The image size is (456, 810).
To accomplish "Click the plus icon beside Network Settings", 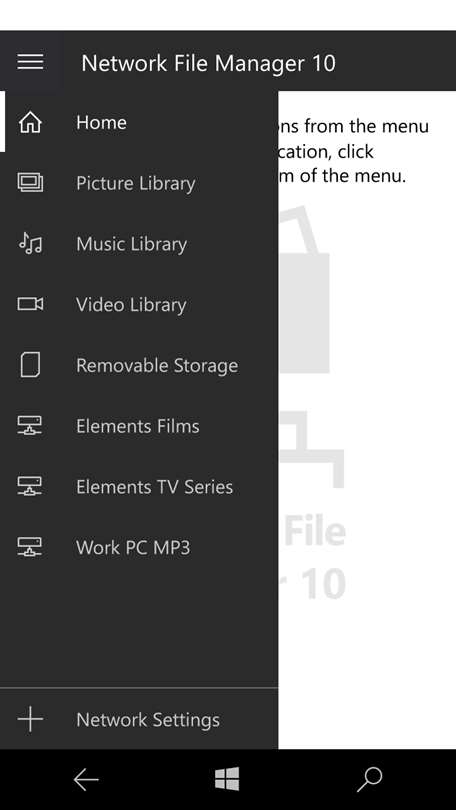I will tap(30, 720).
